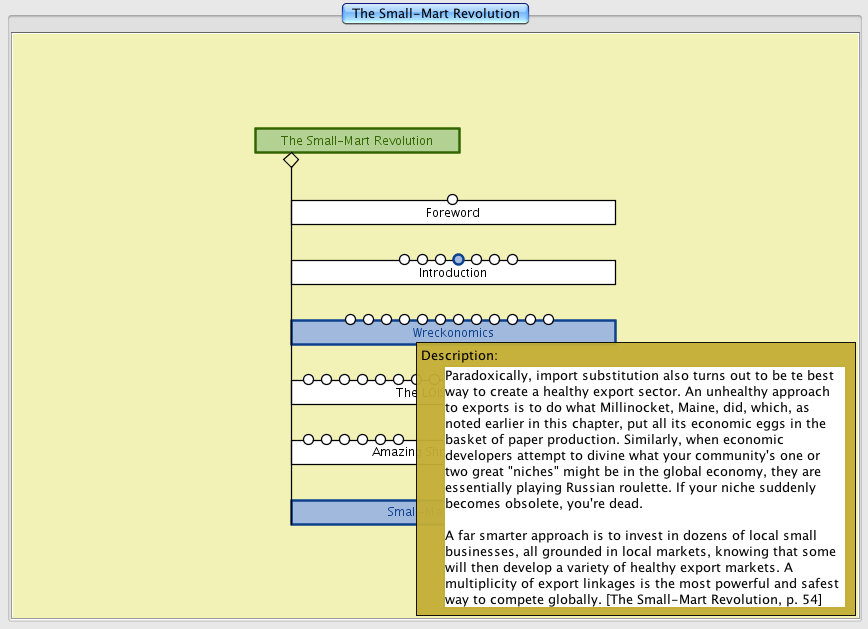The height and width of the screenshot is (629, 868).
Task: Select second circle above Introduction
Action: pyautogui.click(x=422, y=260)
